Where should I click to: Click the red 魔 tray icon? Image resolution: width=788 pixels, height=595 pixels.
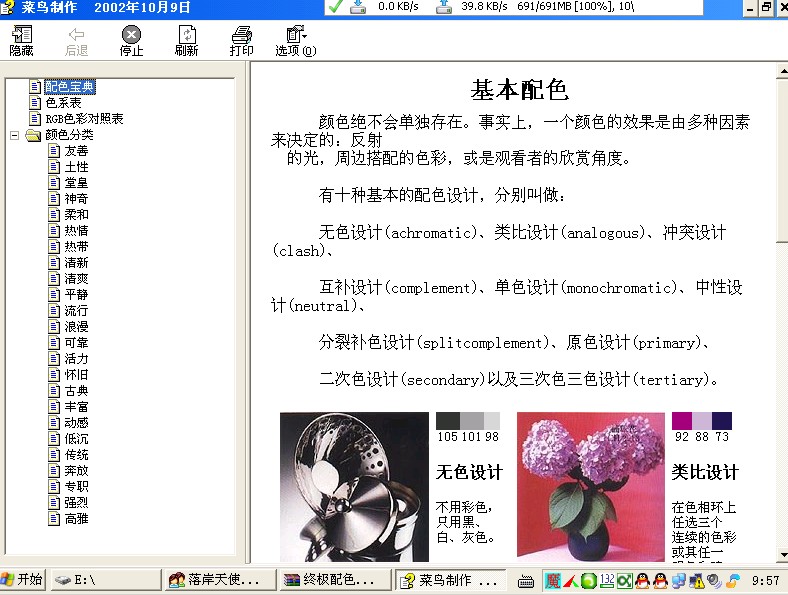[552, 581]
